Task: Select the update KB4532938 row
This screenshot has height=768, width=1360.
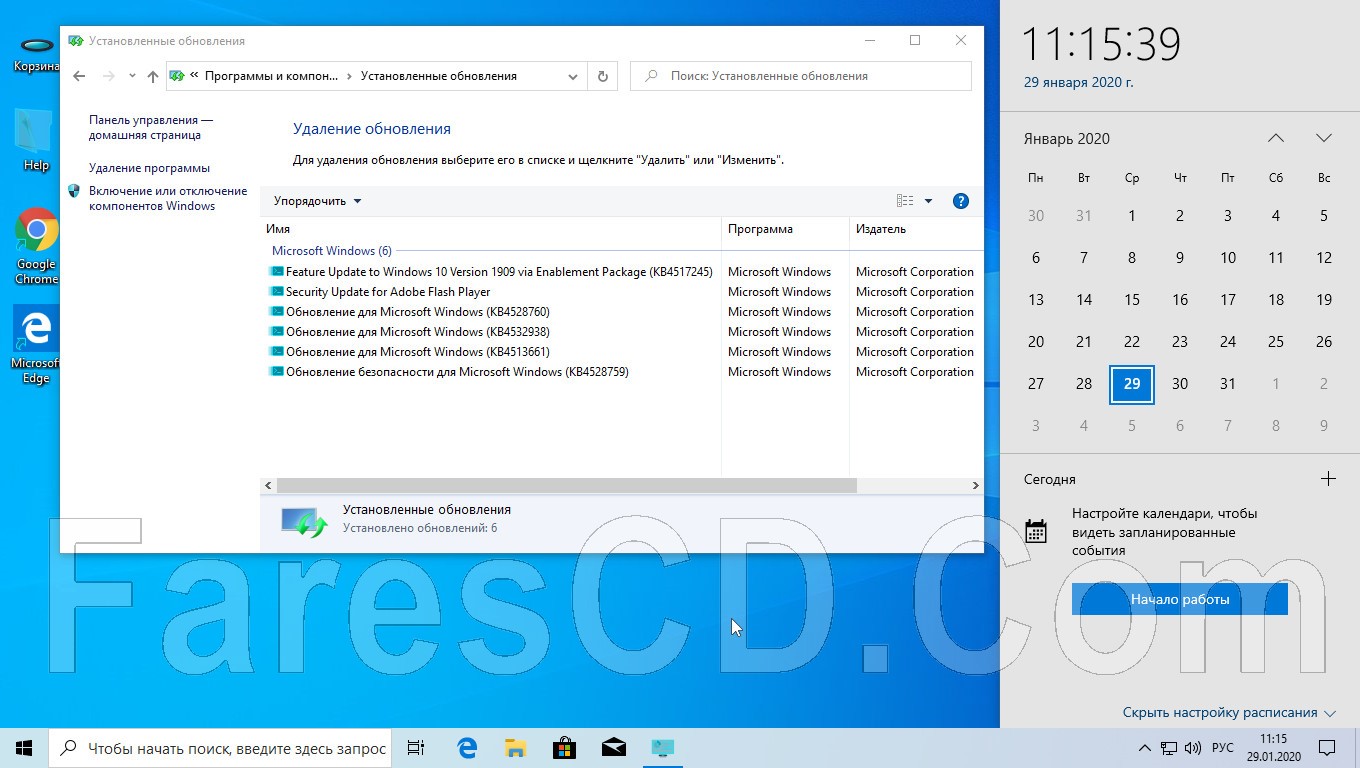Action: pos(622,332)
